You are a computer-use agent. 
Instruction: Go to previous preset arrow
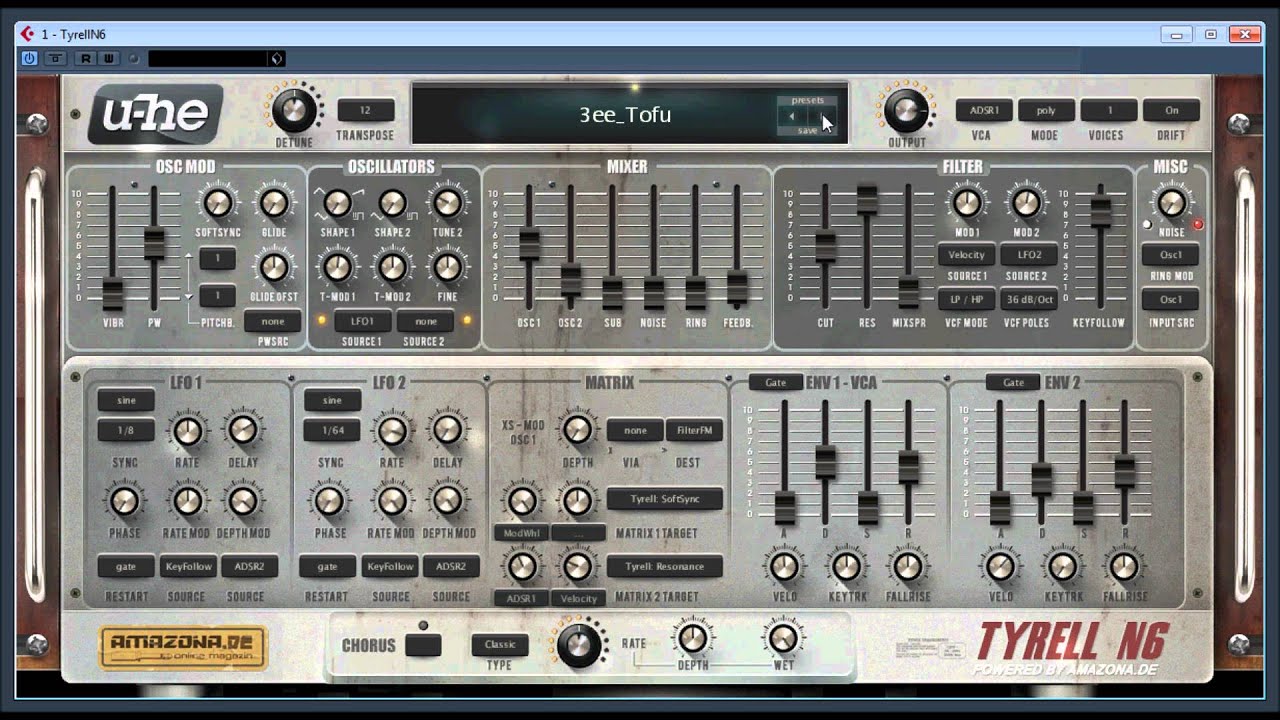tap(792, 116)
